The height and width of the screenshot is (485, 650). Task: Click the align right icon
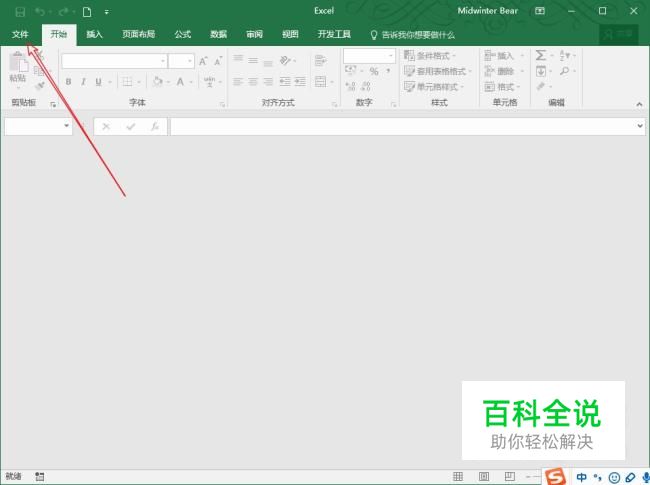(x=268, y=82)
